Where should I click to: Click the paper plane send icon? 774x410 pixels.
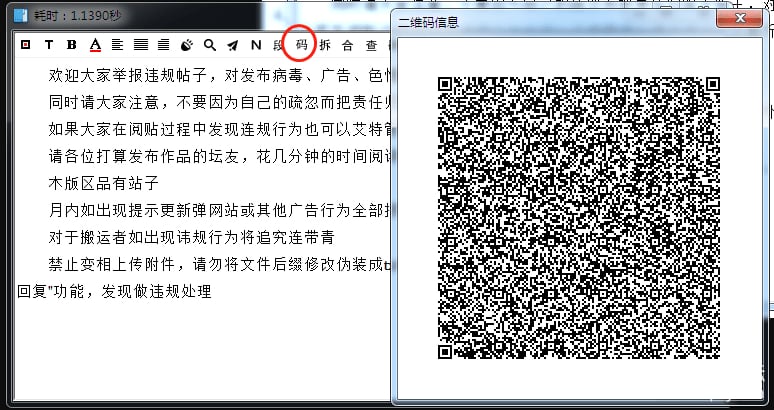(x=232, y=45)
